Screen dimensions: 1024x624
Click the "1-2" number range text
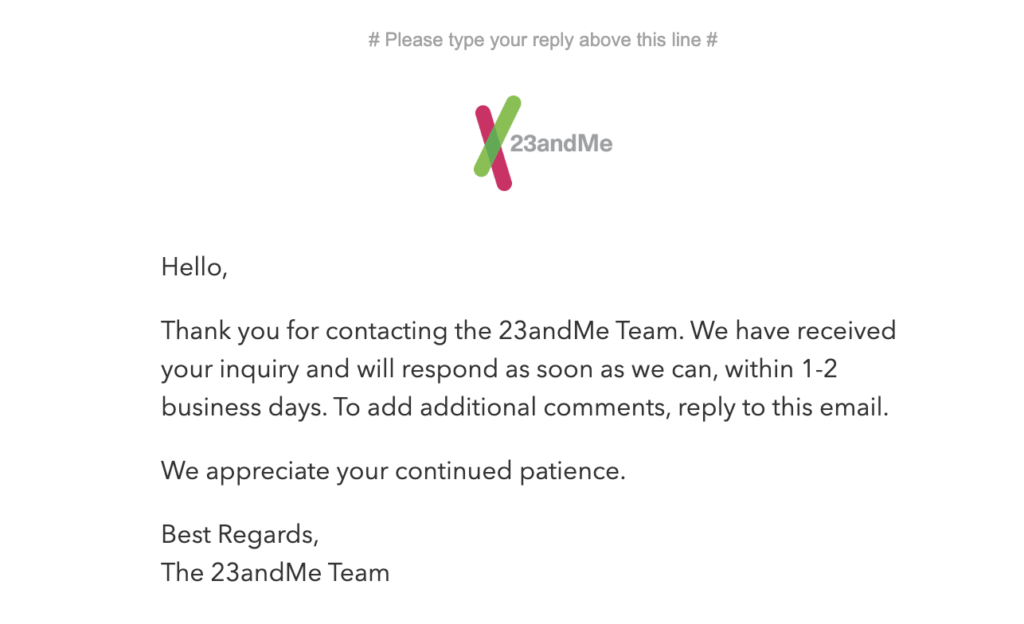click(x=820, y=369)
